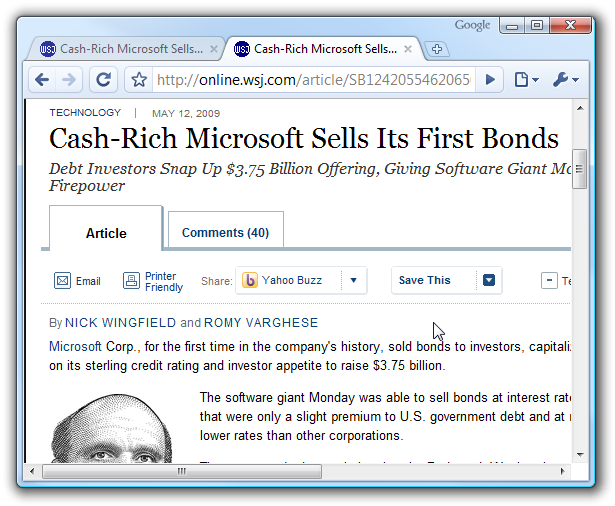The height and width of the screenshot is (506, 615).
Task: Click the vertical scrollbar down arrow
Action: click(x=580, y=455)
